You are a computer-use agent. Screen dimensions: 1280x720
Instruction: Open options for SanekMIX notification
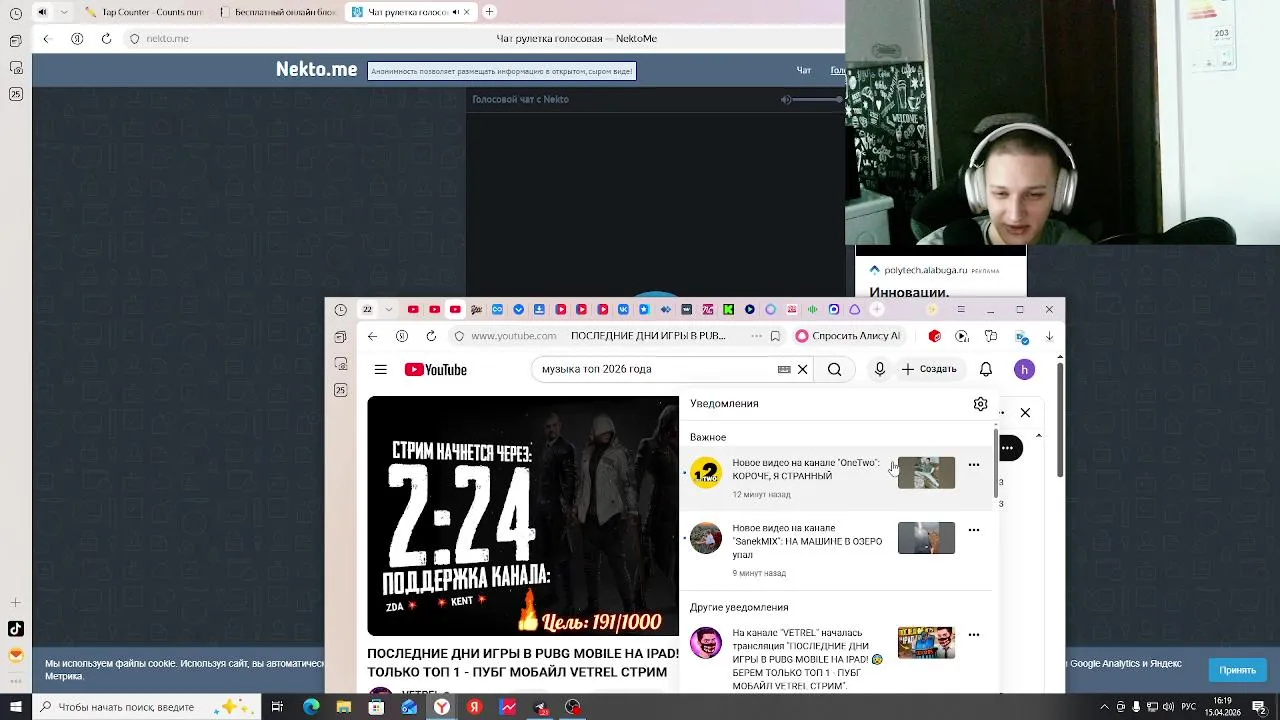click(x=974, y=530)
